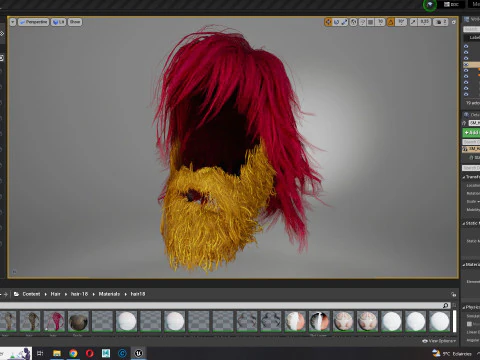Open rotation snap 10° value dropdown

[x=401, y=22]
